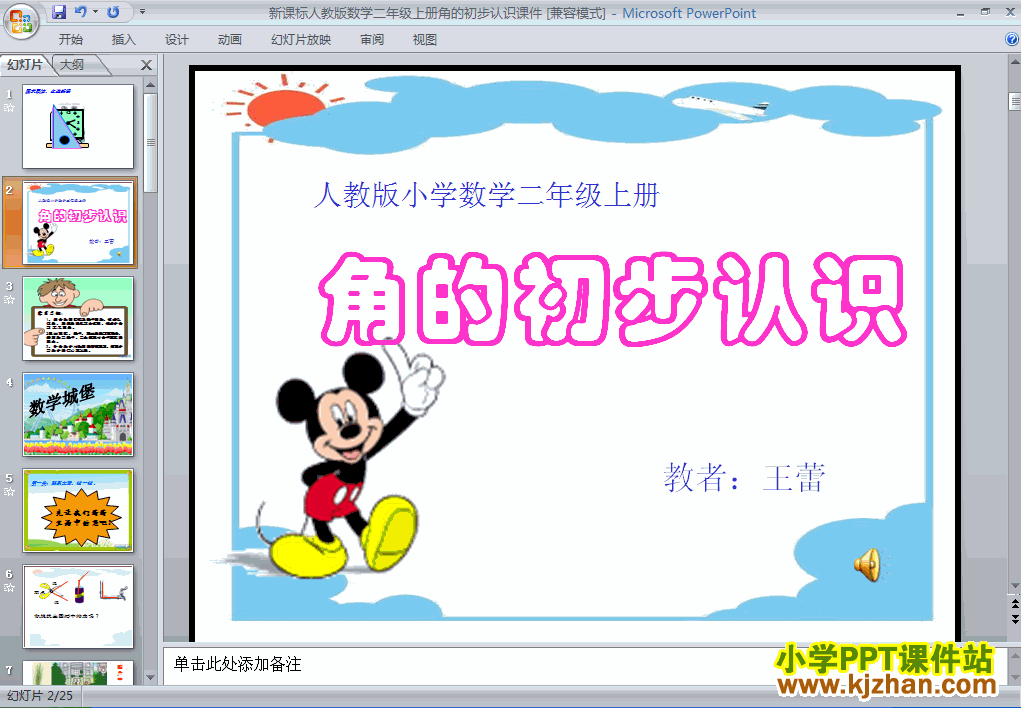1021x708 pixels.
Task: Click the thumbnail pane scrollbar thumb
Action: [150, 143]
